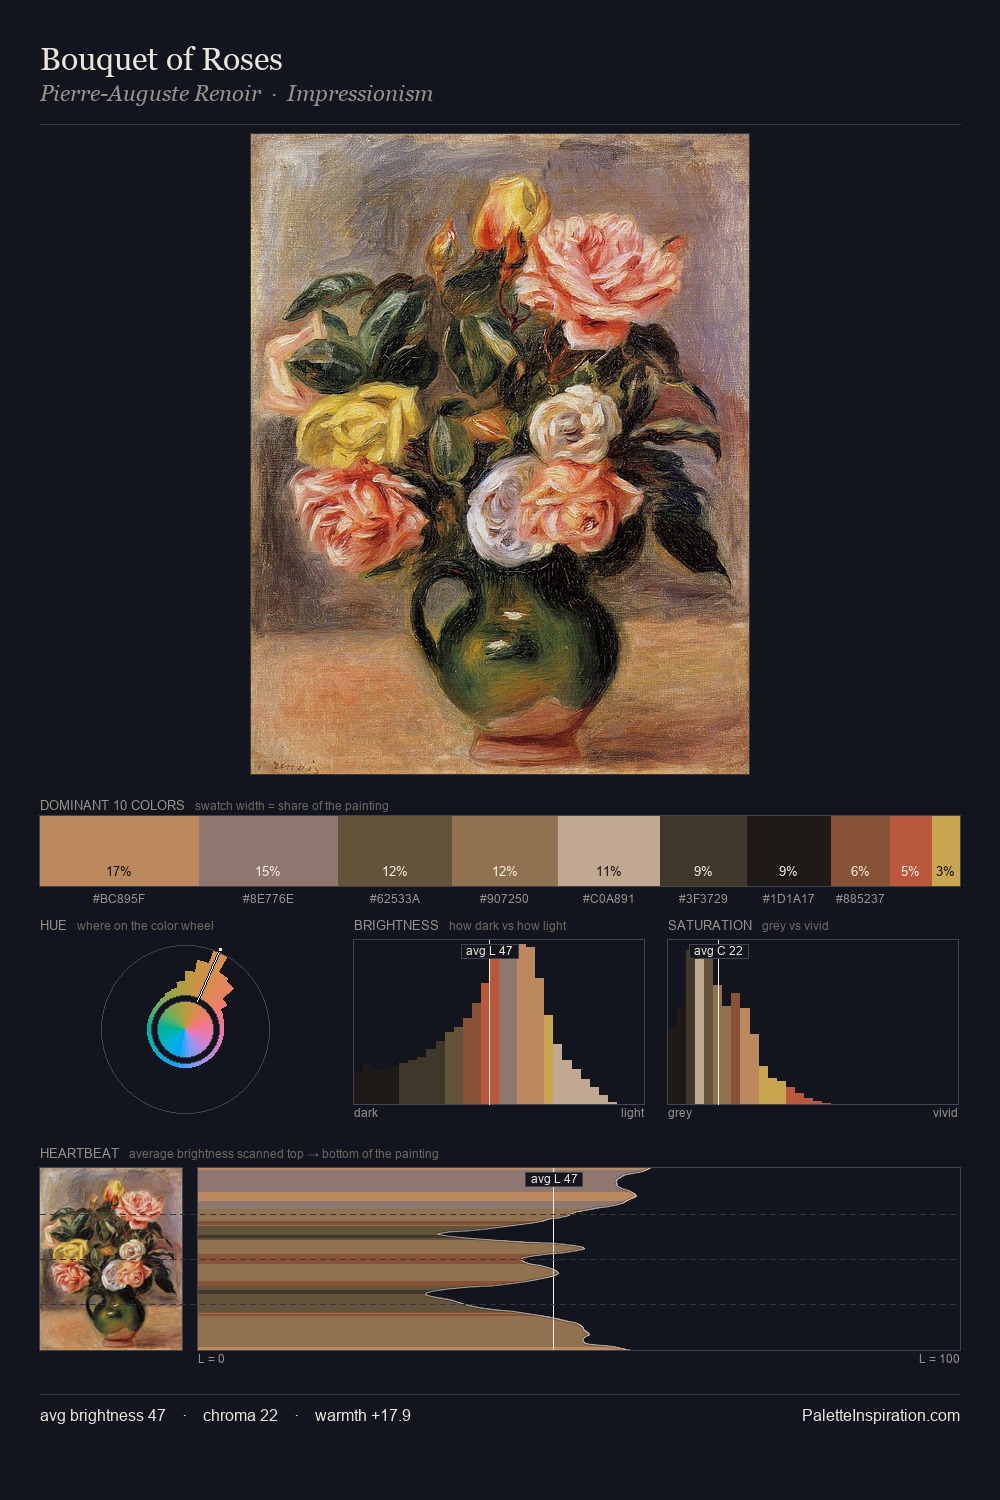This screenshot has width=1000, height=1500.
Task: Click the 'swatch width = share of the painting' caption
Action: pos(292,806)
